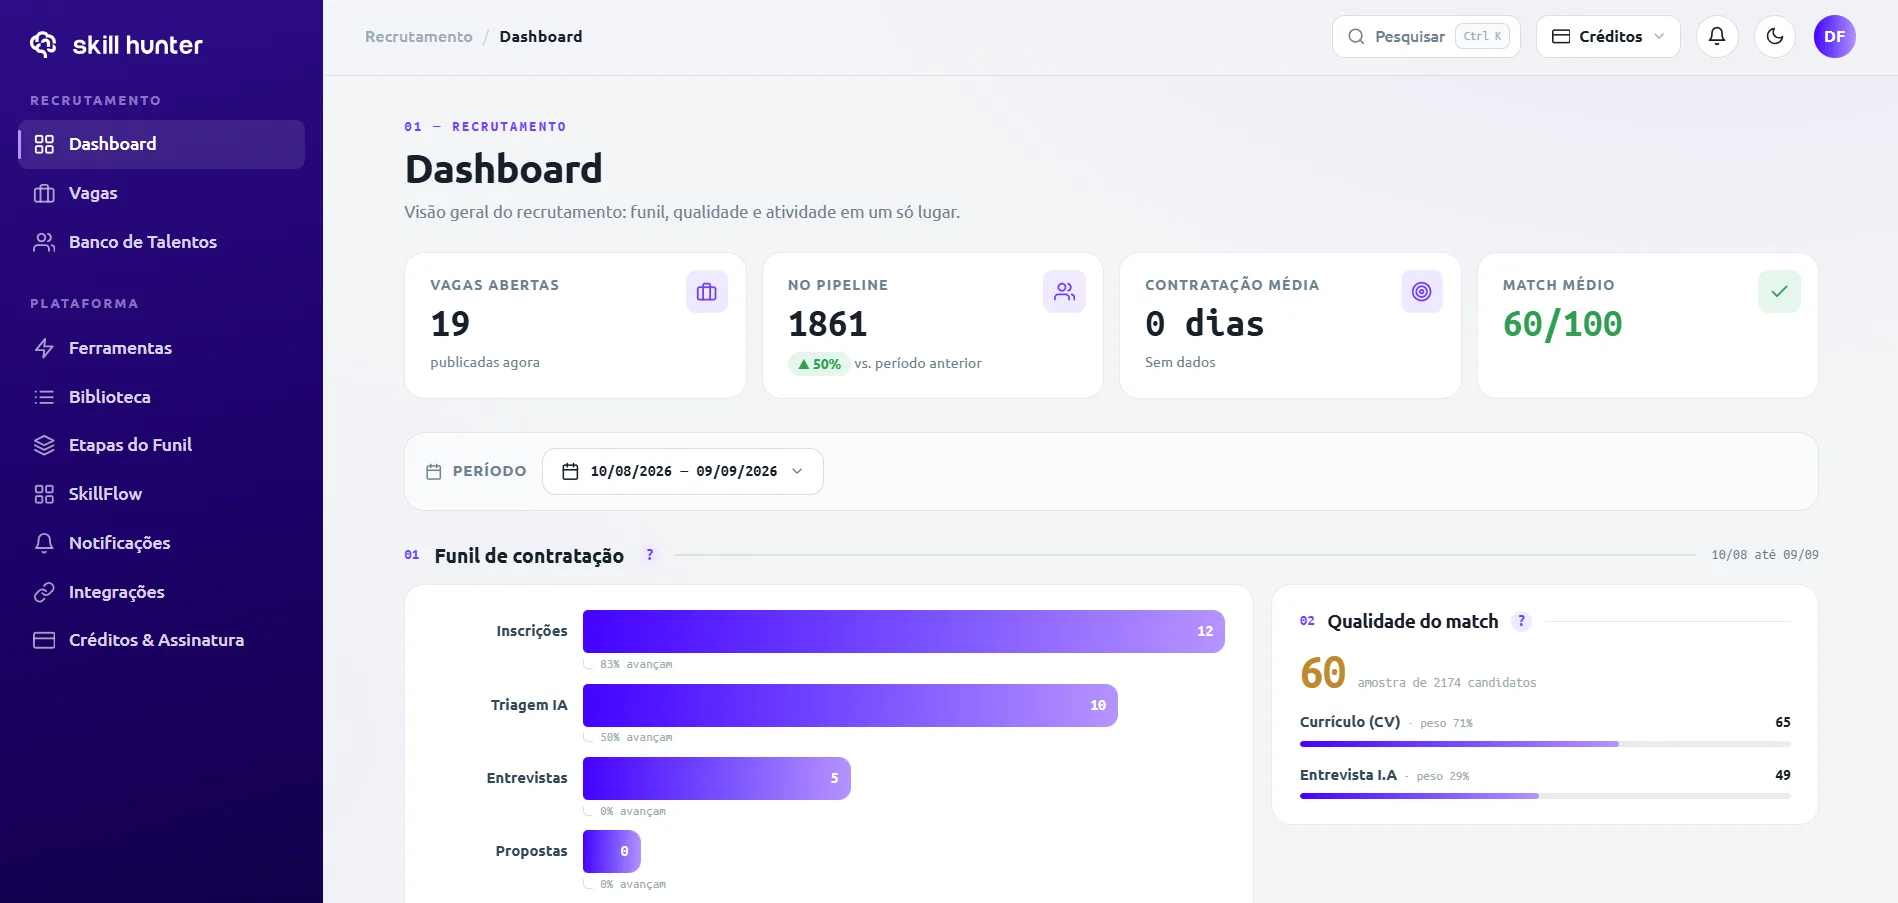Click the Propostas funnel bar
Viewport: 1898px width, 903px height.
[612, 851]
